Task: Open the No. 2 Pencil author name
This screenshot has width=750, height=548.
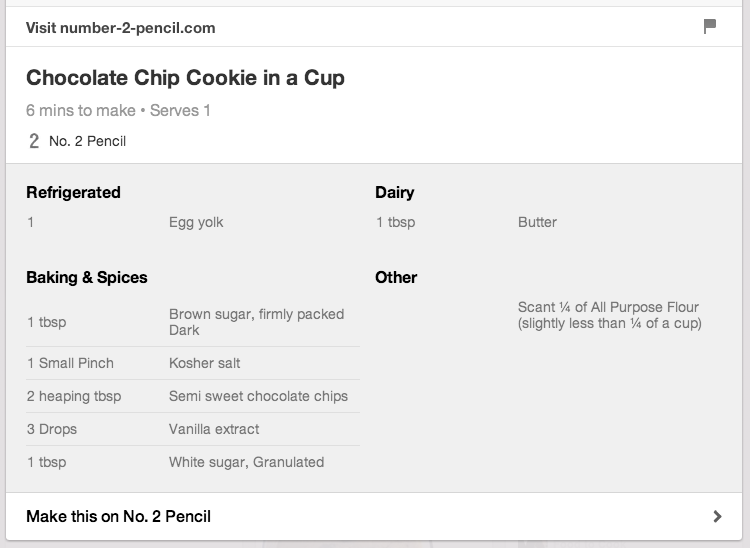Action: pos(88,141)
